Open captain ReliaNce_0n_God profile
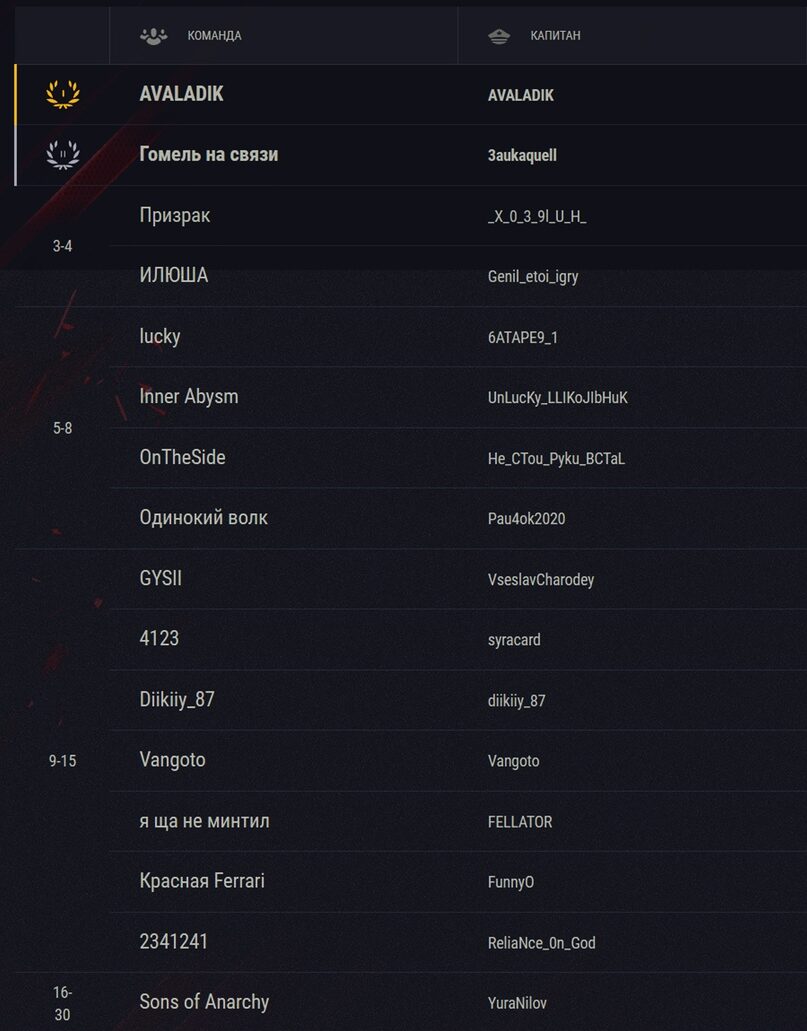Screen dimensions: 807x1031 tap(541, 943)
